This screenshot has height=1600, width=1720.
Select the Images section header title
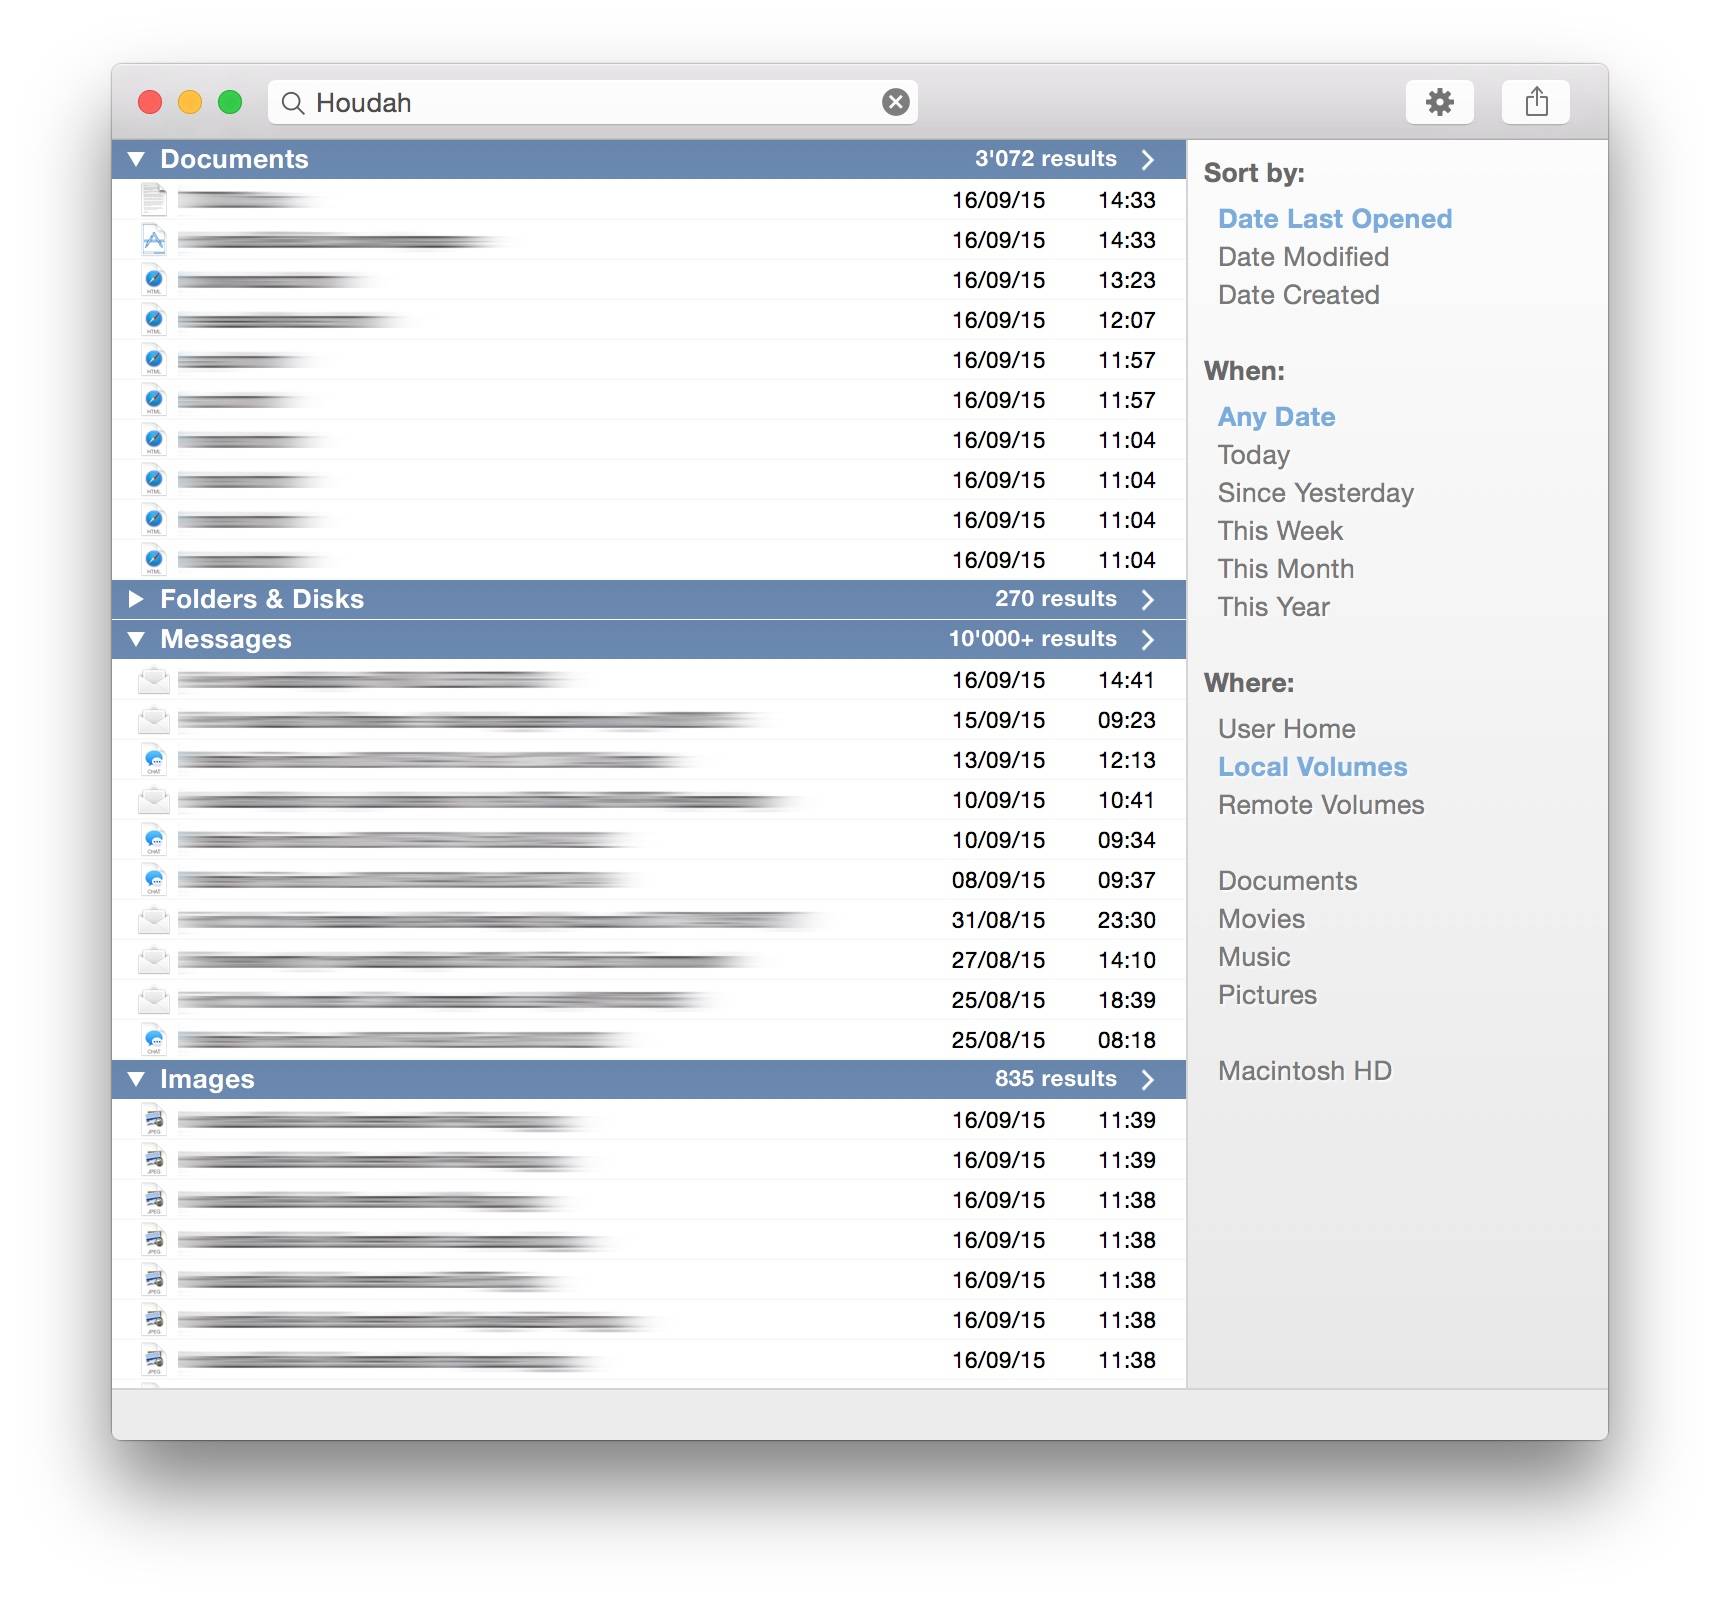point(207,1079)
